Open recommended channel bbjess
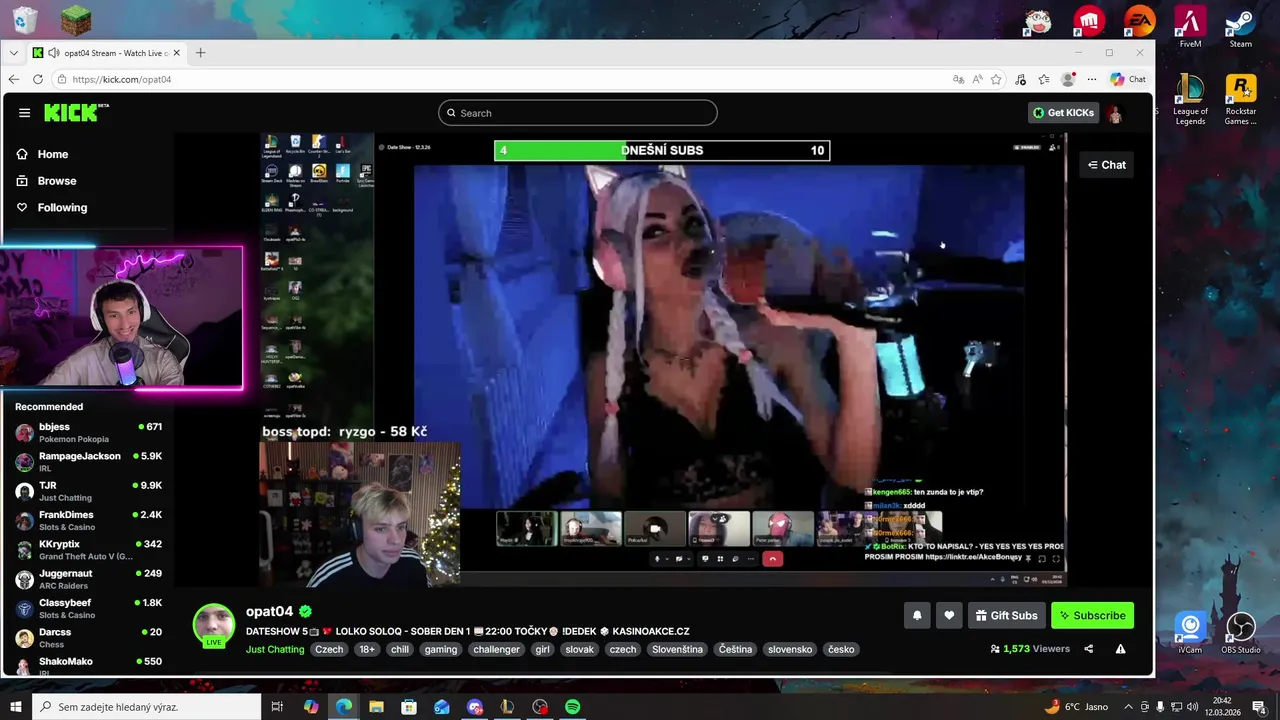1280x720 pixels. pyautogui.click(x=88, y=432)
